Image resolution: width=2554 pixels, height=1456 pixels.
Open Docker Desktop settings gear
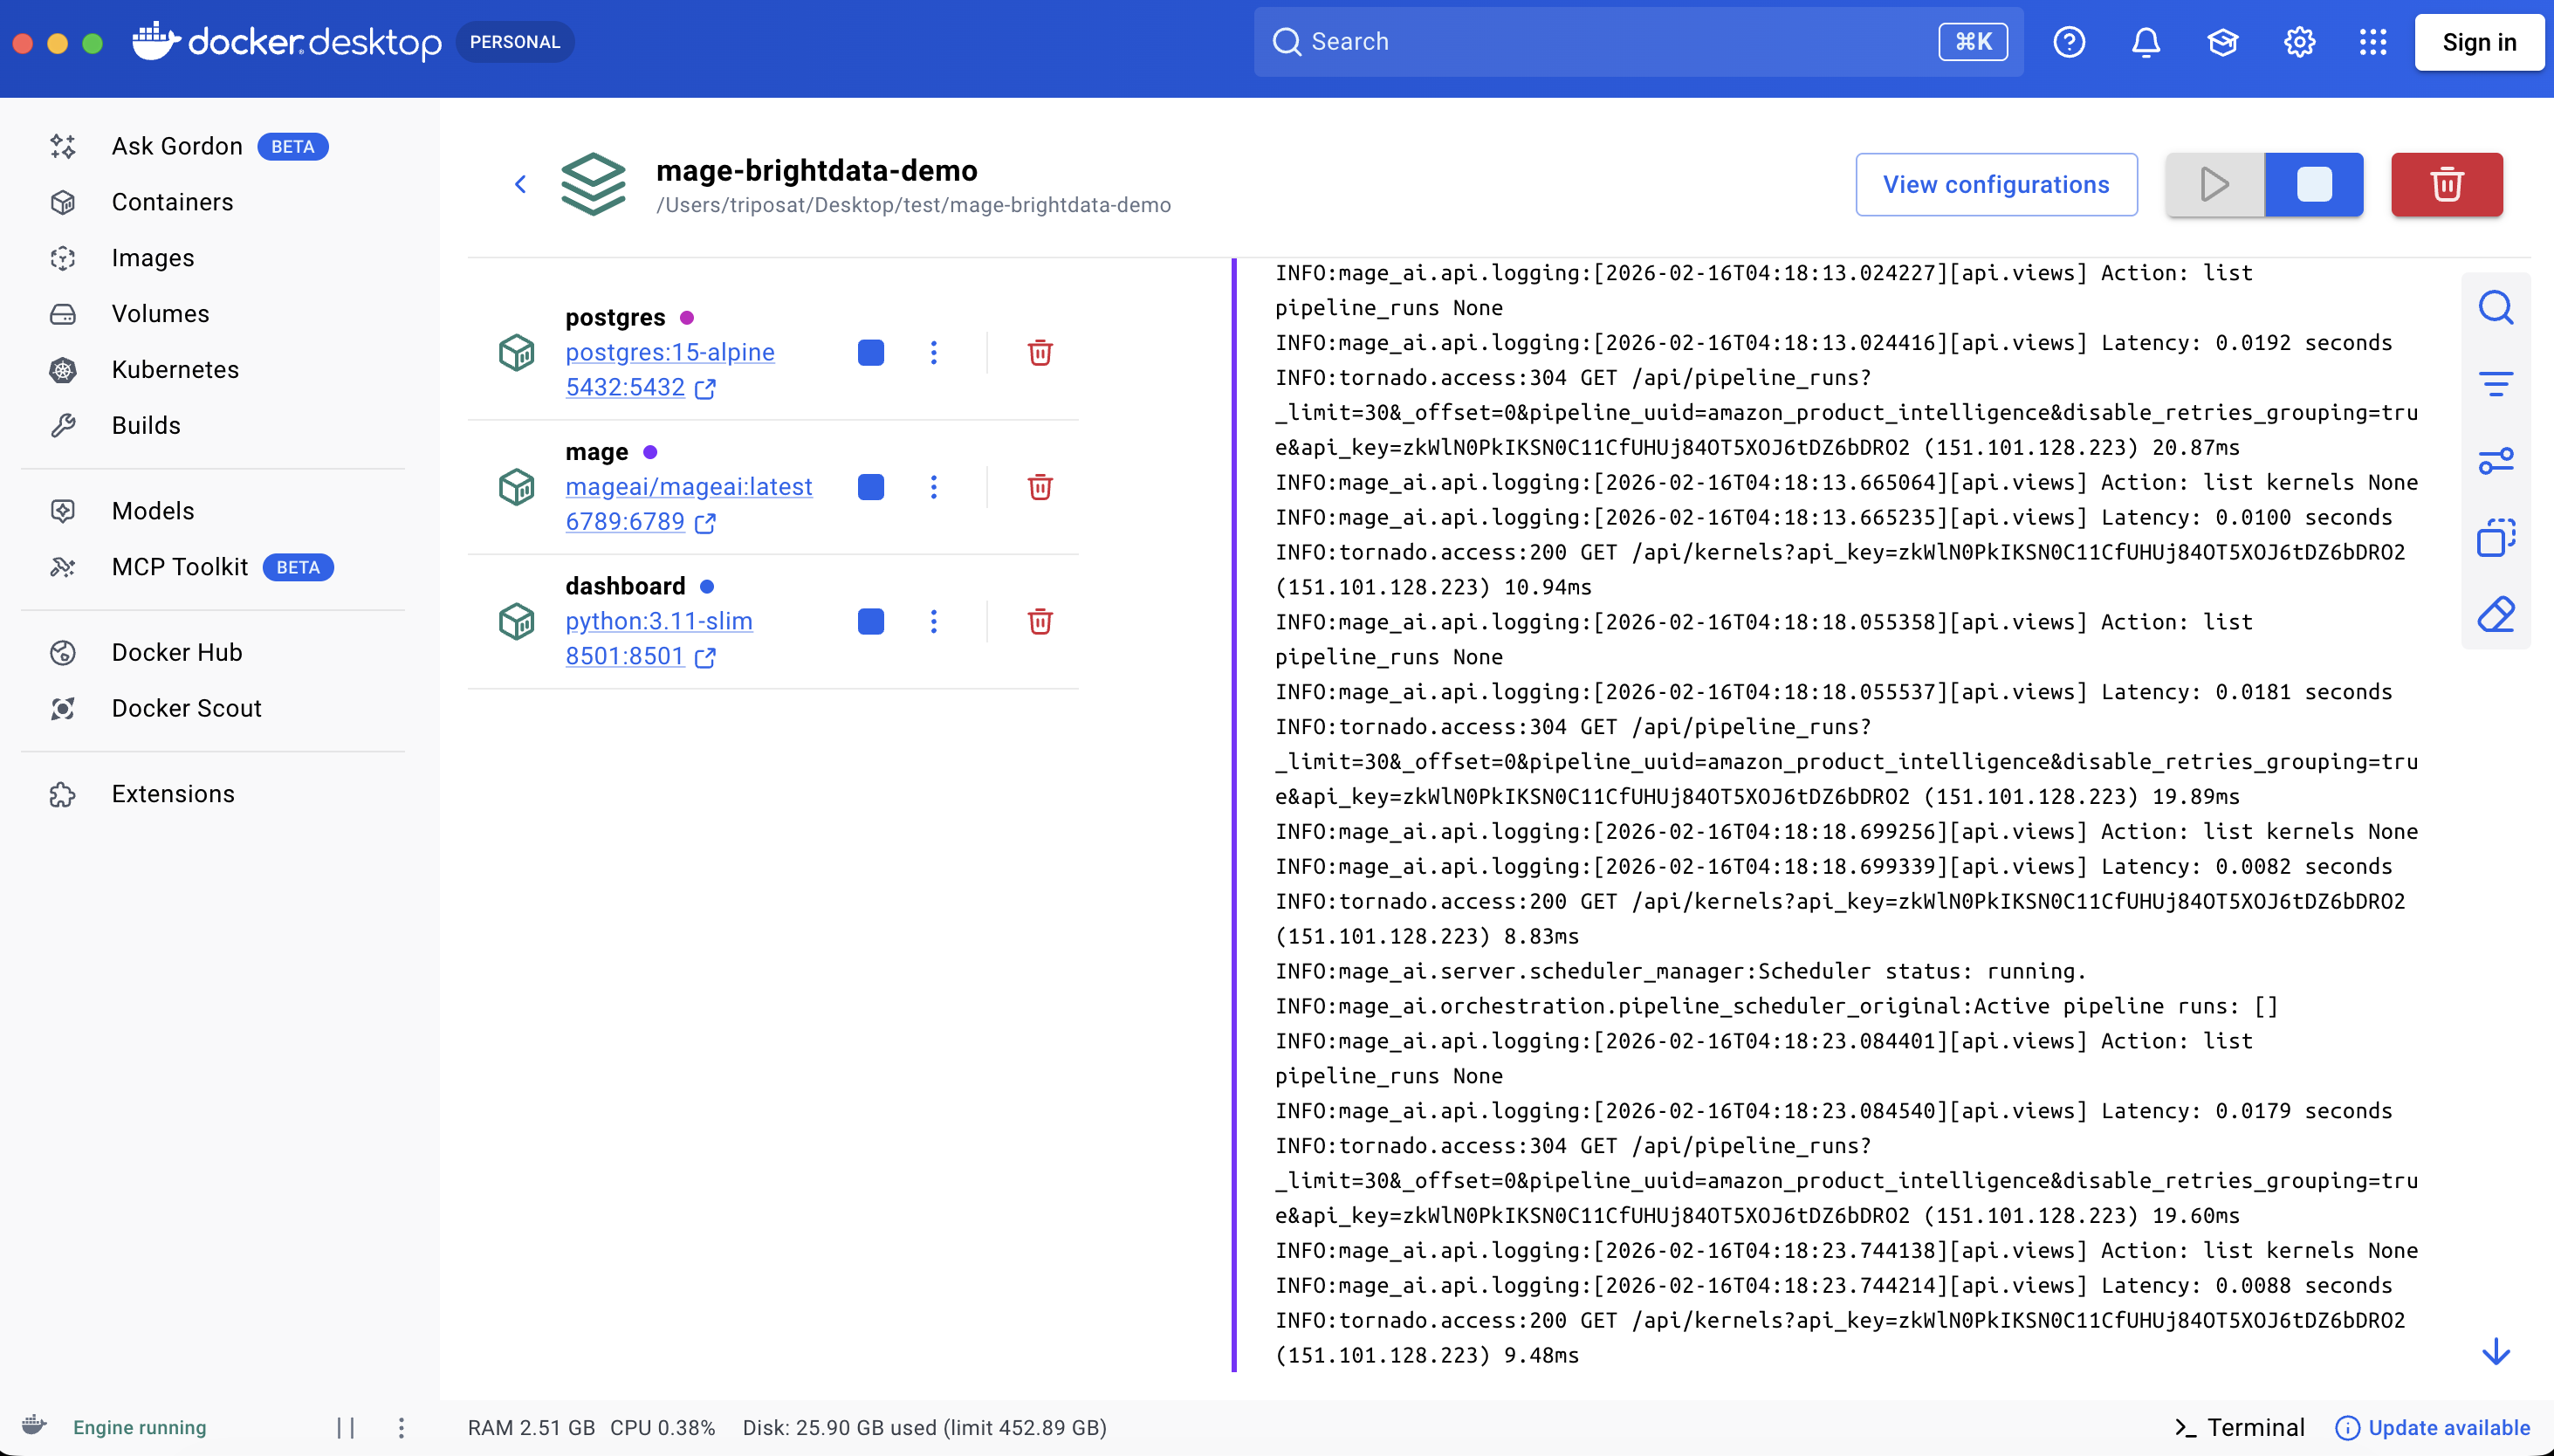coord(2297,41)
